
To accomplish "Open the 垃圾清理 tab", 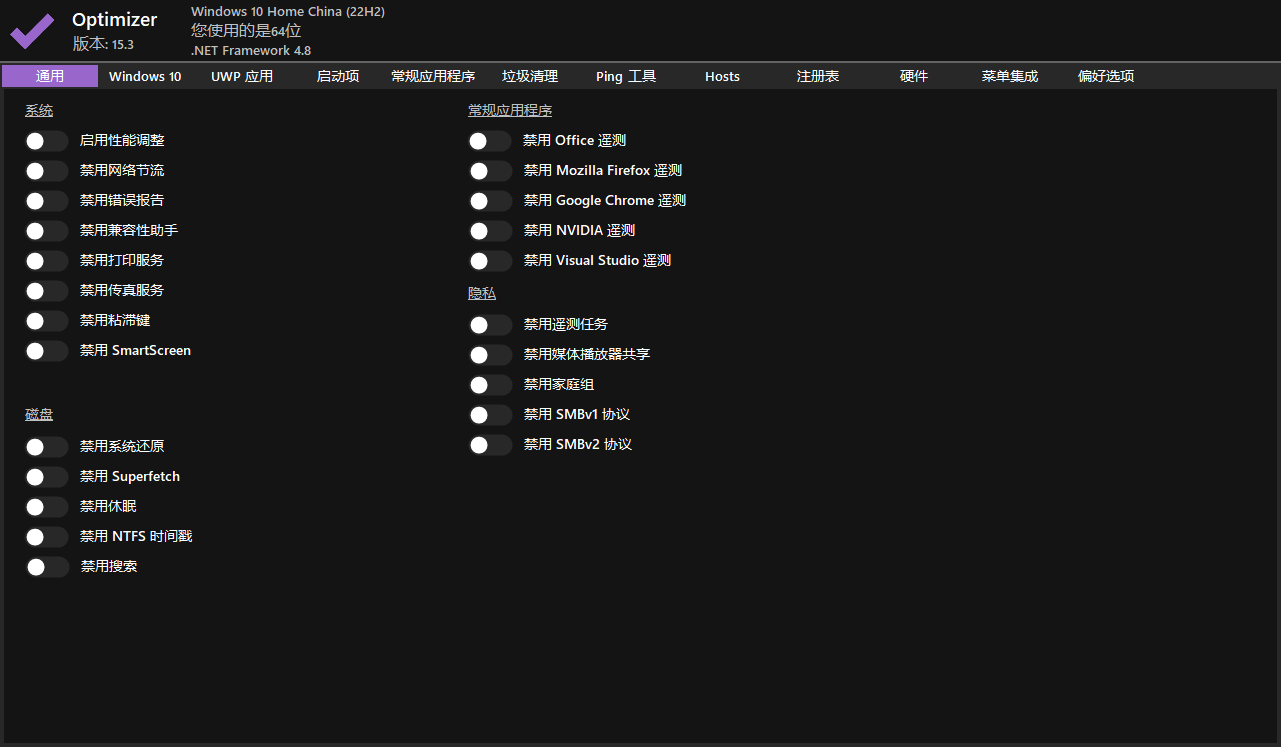I will (530, 76).
